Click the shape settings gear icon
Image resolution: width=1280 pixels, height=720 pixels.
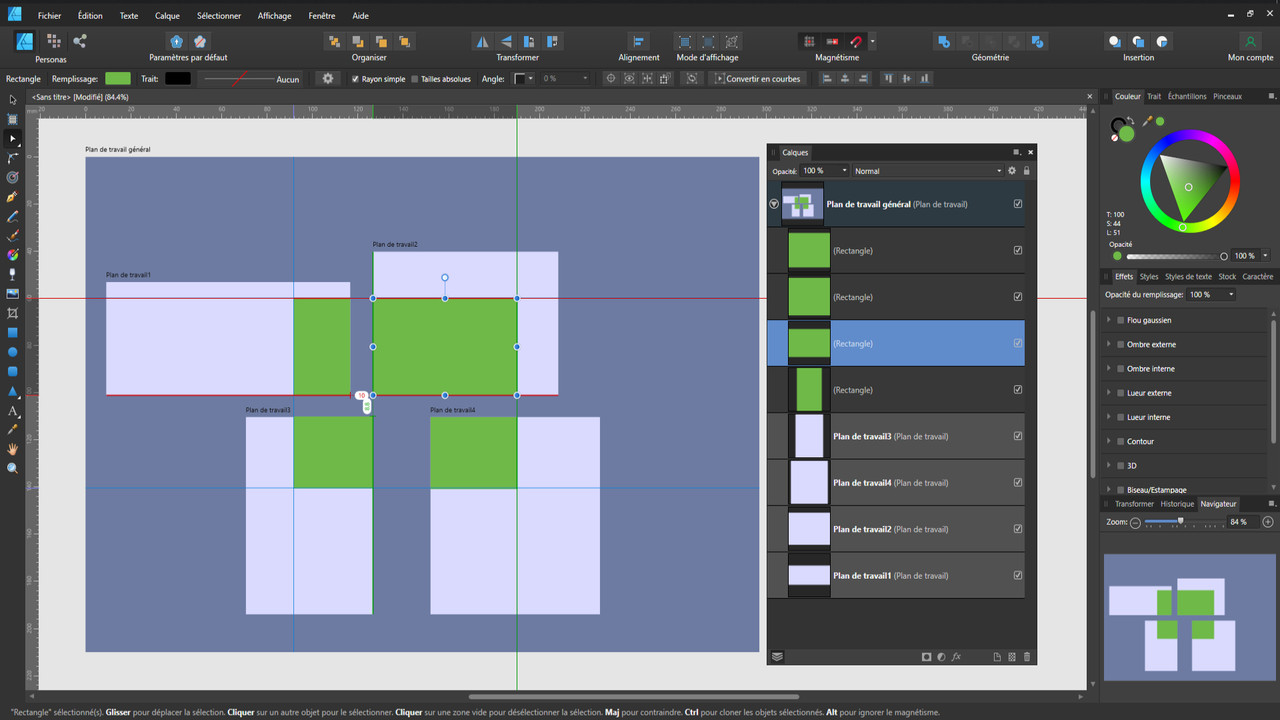(327, 78)
